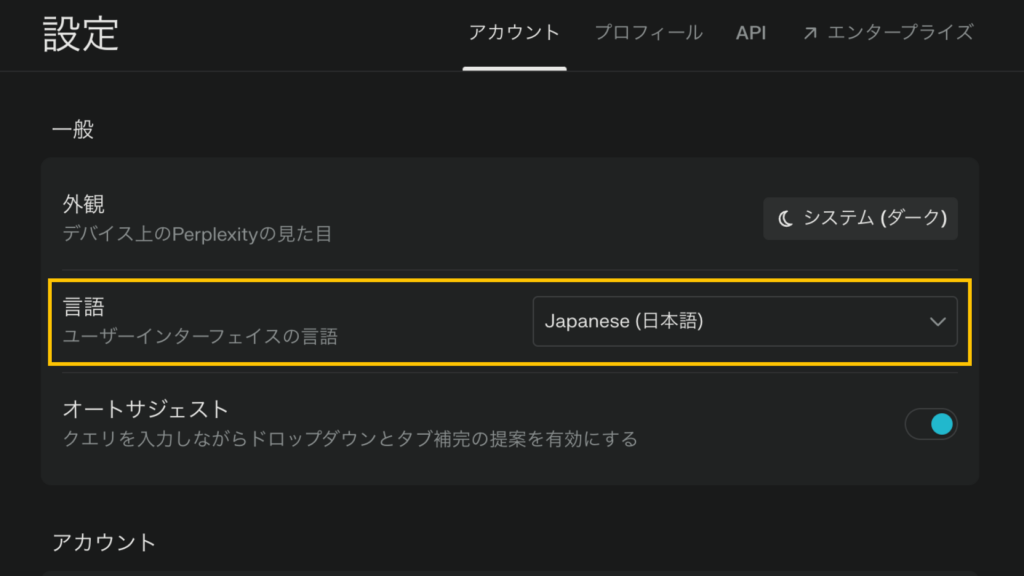Open the システム (ダーク) theme selector

860,218
